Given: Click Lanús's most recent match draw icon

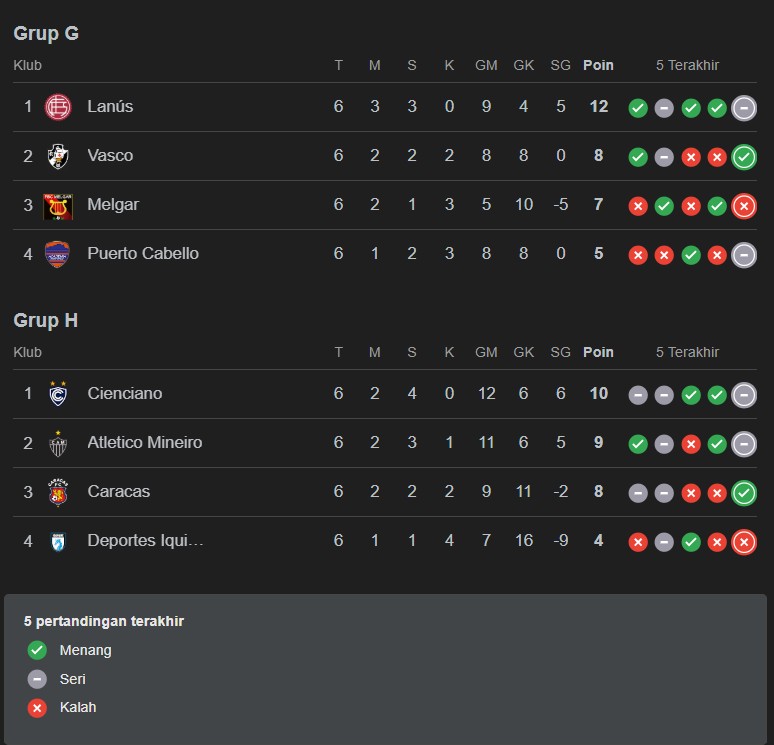Looking at the screenshot, I should 743,108.
